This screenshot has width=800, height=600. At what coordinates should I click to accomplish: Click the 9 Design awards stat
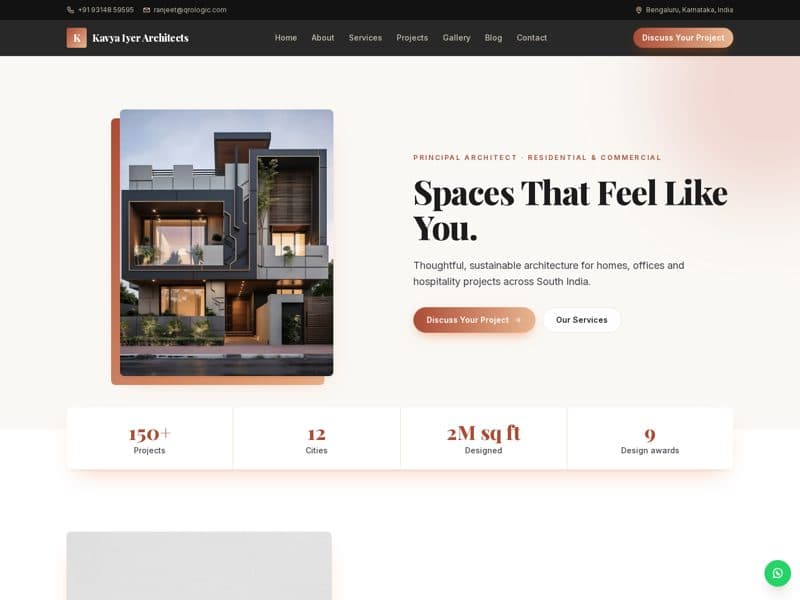point(650,439)
